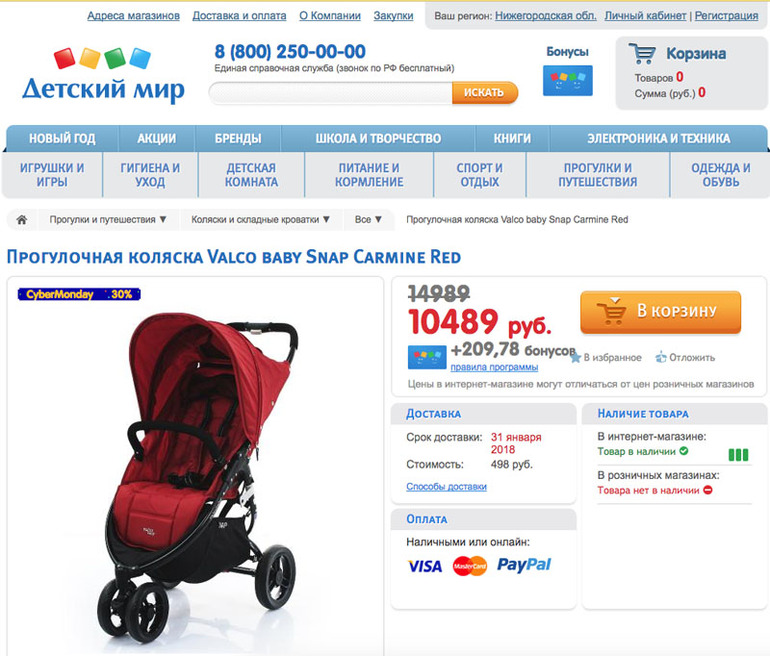
Task: Select the PayPal payment logo
Action: (x=524, y=565)
